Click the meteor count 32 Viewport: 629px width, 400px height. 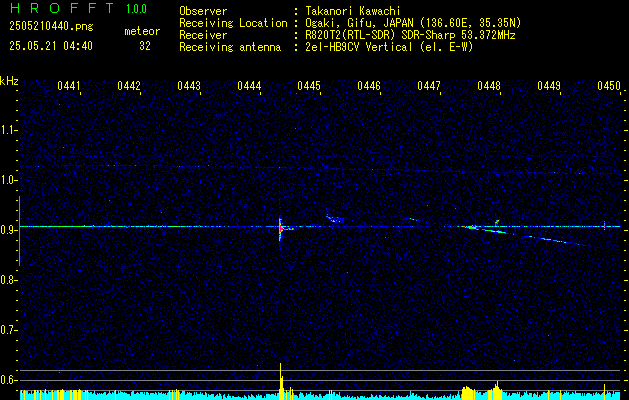point(145,46)
